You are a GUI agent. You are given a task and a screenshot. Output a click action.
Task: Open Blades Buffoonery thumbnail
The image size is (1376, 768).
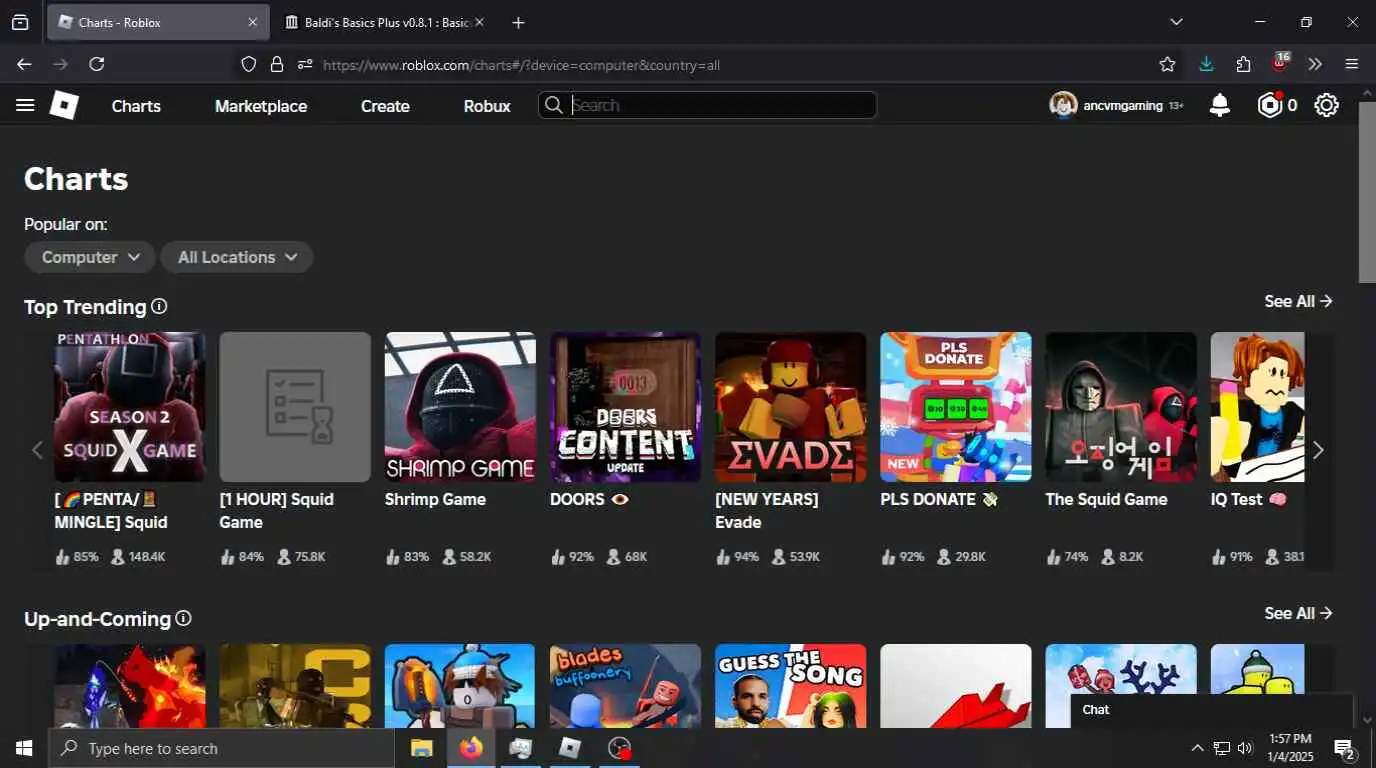point(625,686)
